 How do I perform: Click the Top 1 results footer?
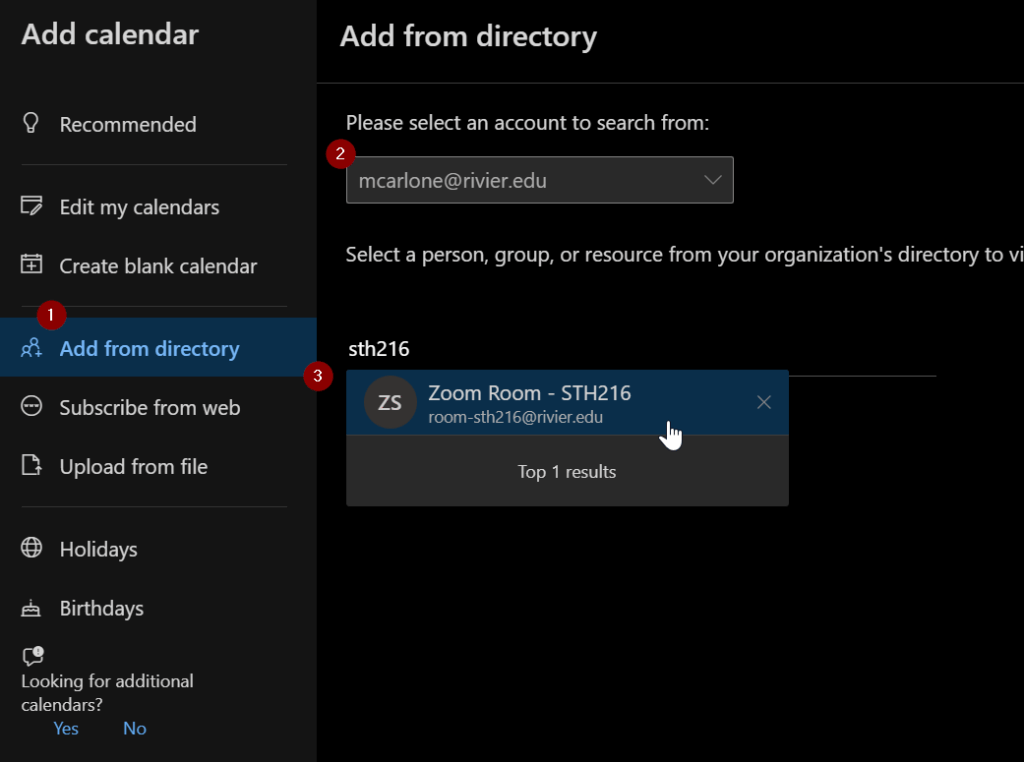coord(567,472)
